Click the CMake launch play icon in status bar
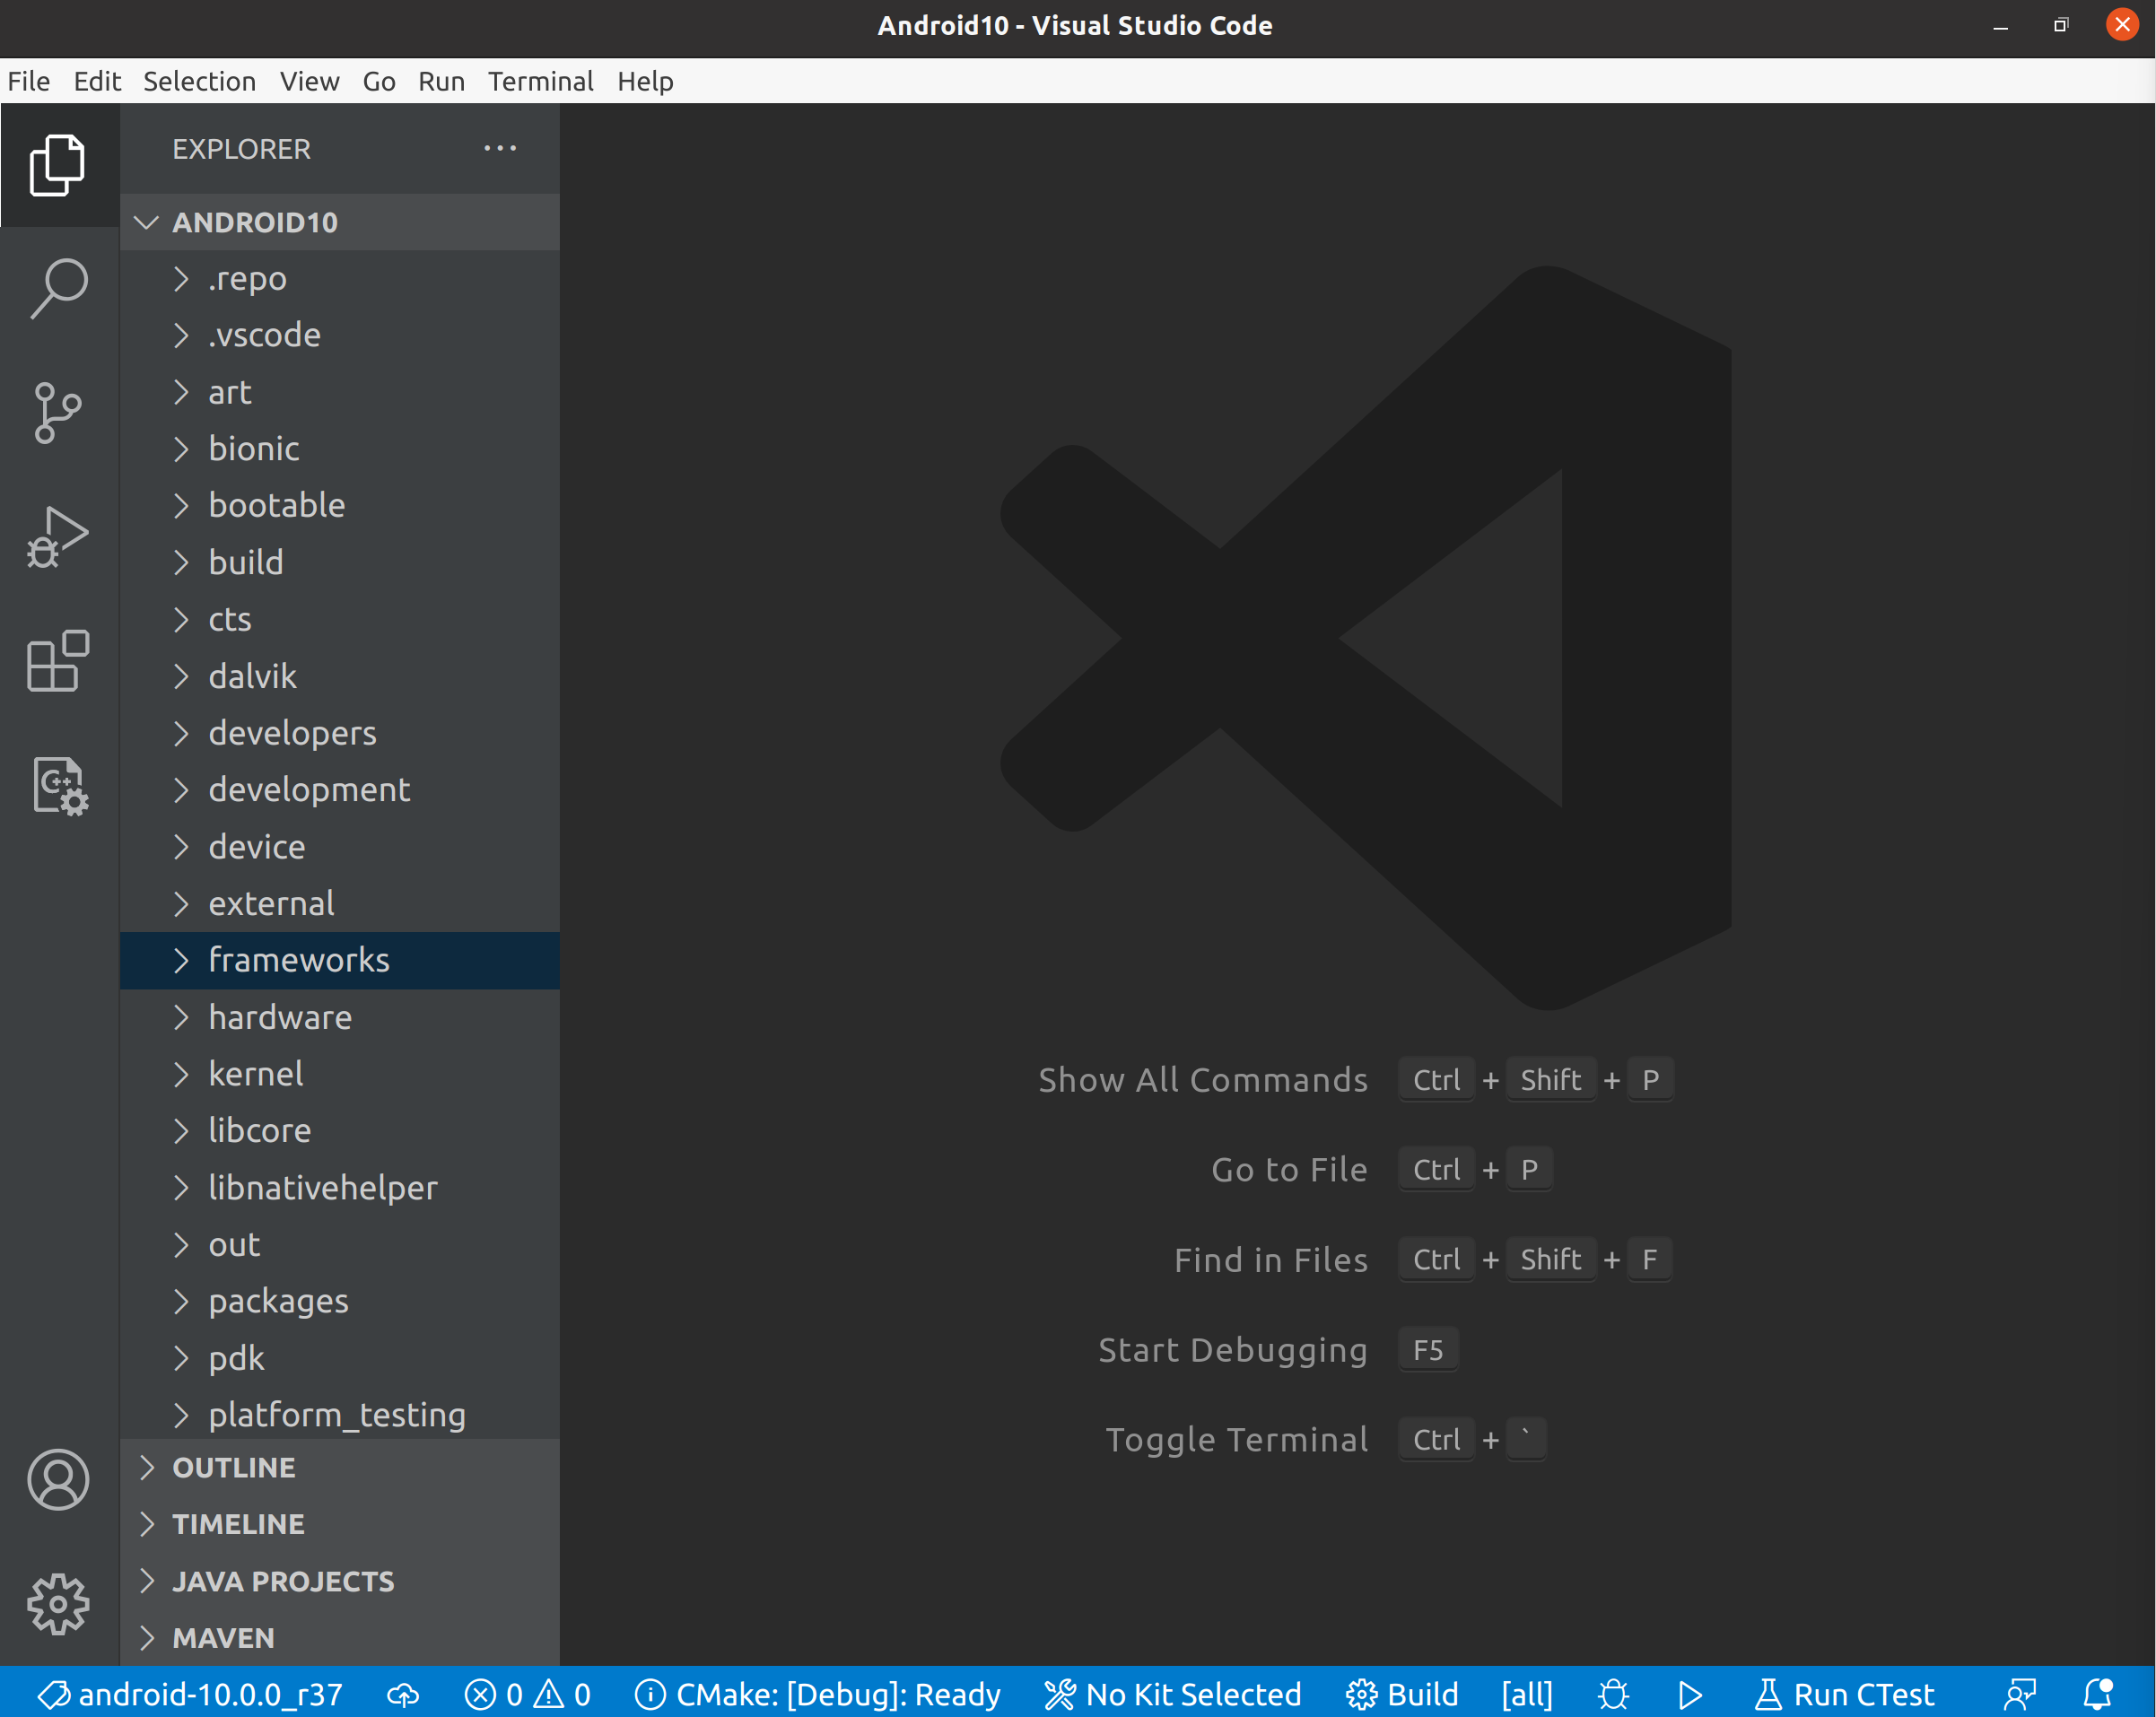Image resolution: width=2156 pixels, height=1717 pixels. click(x=1690, y=1694)
